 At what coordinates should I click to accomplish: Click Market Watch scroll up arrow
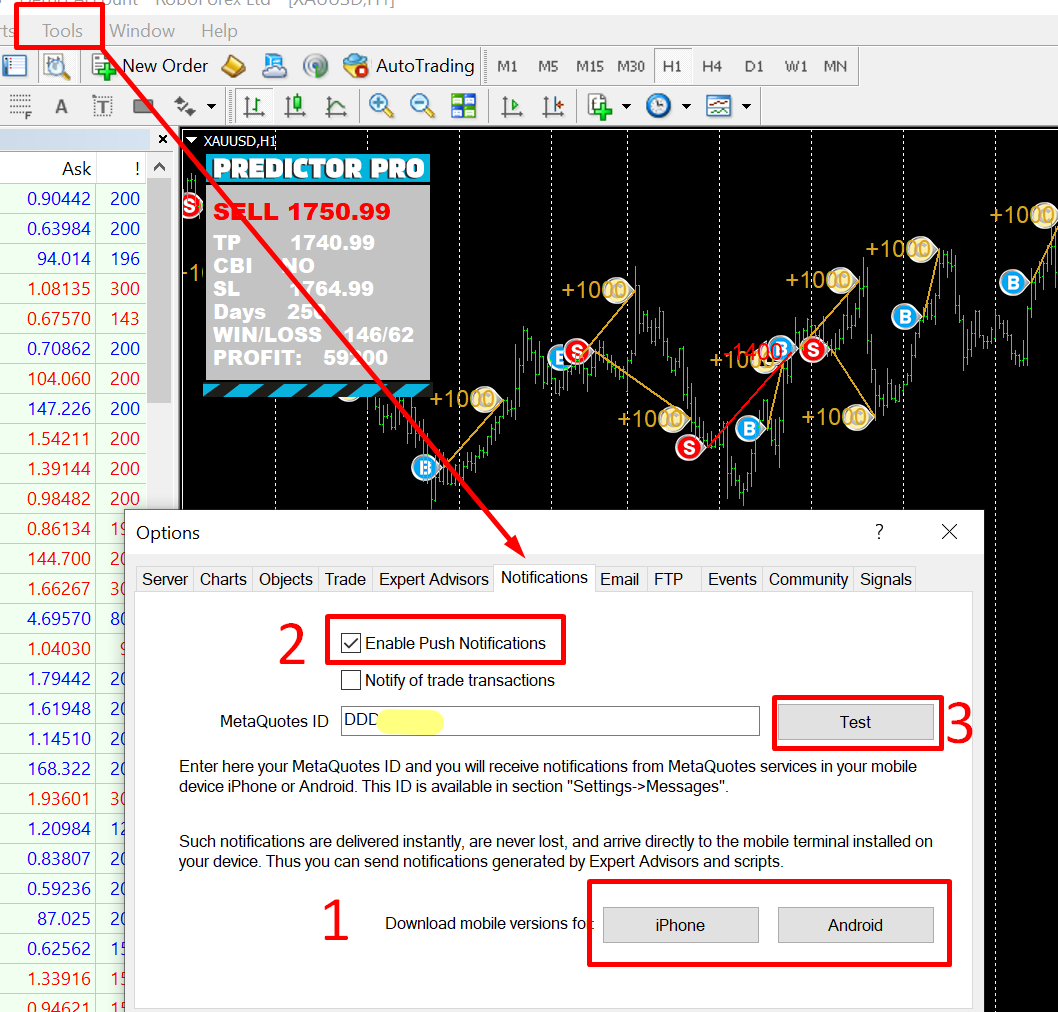click(159, 167)
